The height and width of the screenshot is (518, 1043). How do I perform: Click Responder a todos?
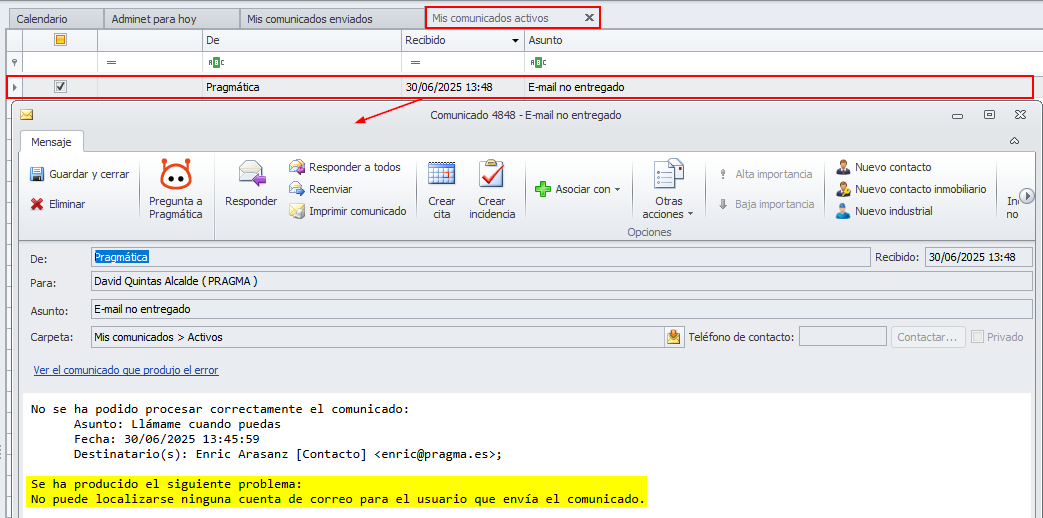tap(345, 167)
